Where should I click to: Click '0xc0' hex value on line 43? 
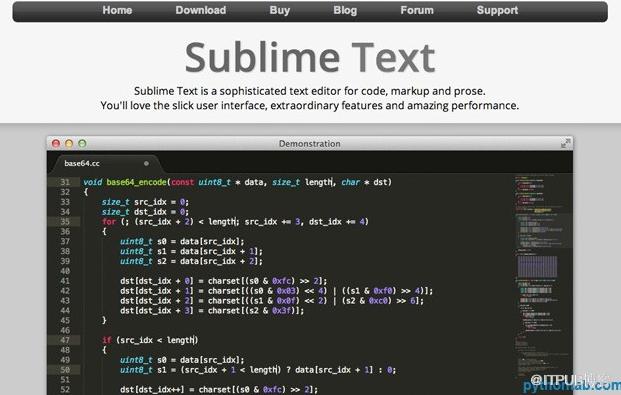click(378, 301)
